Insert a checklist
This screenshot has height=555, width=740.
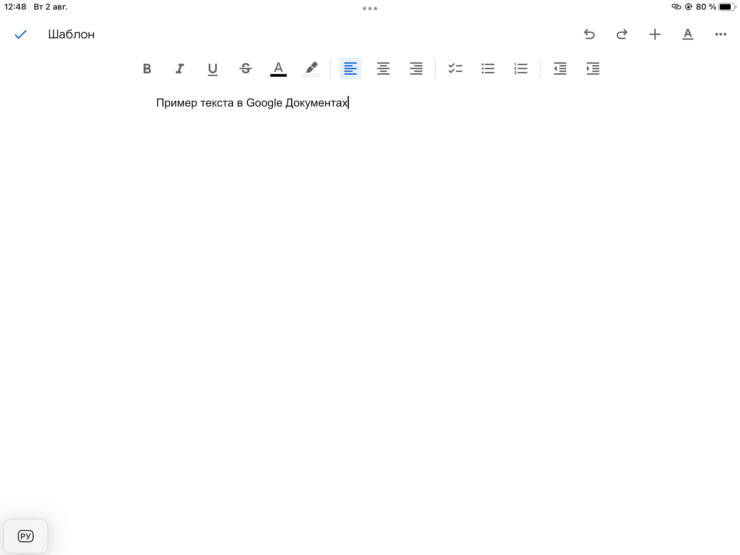tap(455, 69)
